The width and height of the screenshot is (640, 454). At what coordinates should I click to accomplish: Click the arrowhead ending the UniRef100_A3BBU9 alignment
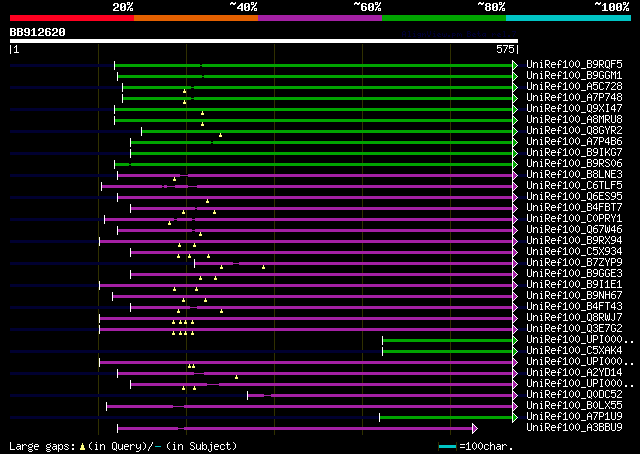click(475, 428)
